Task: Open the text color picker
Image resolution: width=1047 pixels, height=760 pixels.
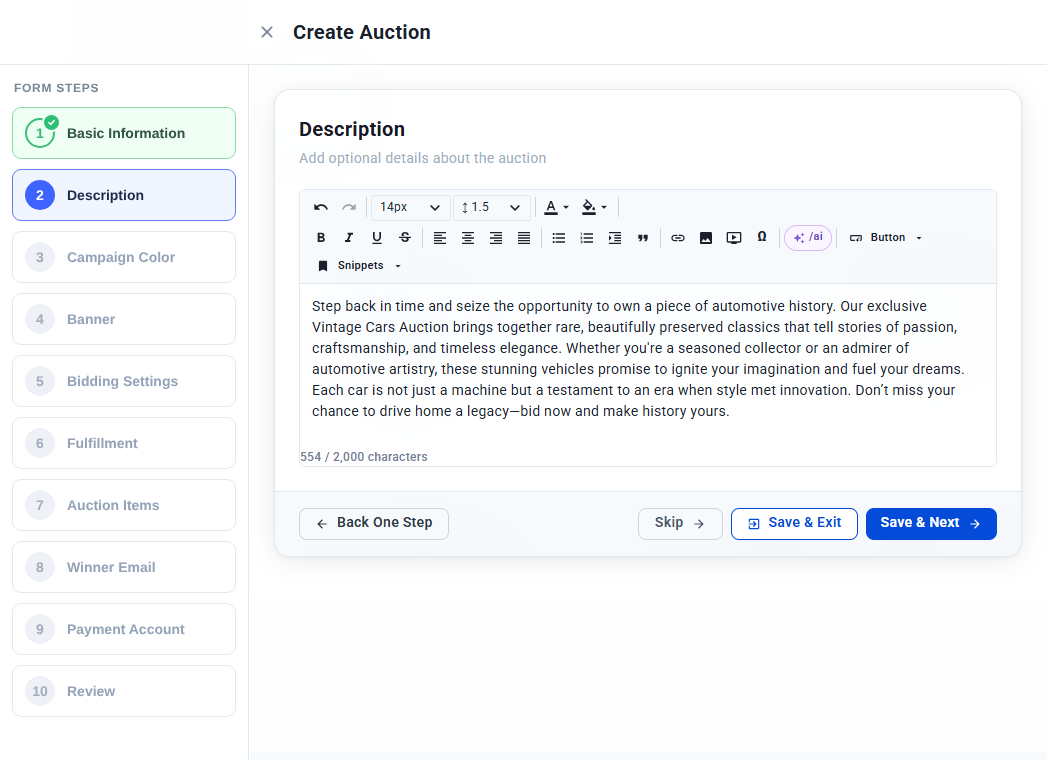Action: (556, 207)
